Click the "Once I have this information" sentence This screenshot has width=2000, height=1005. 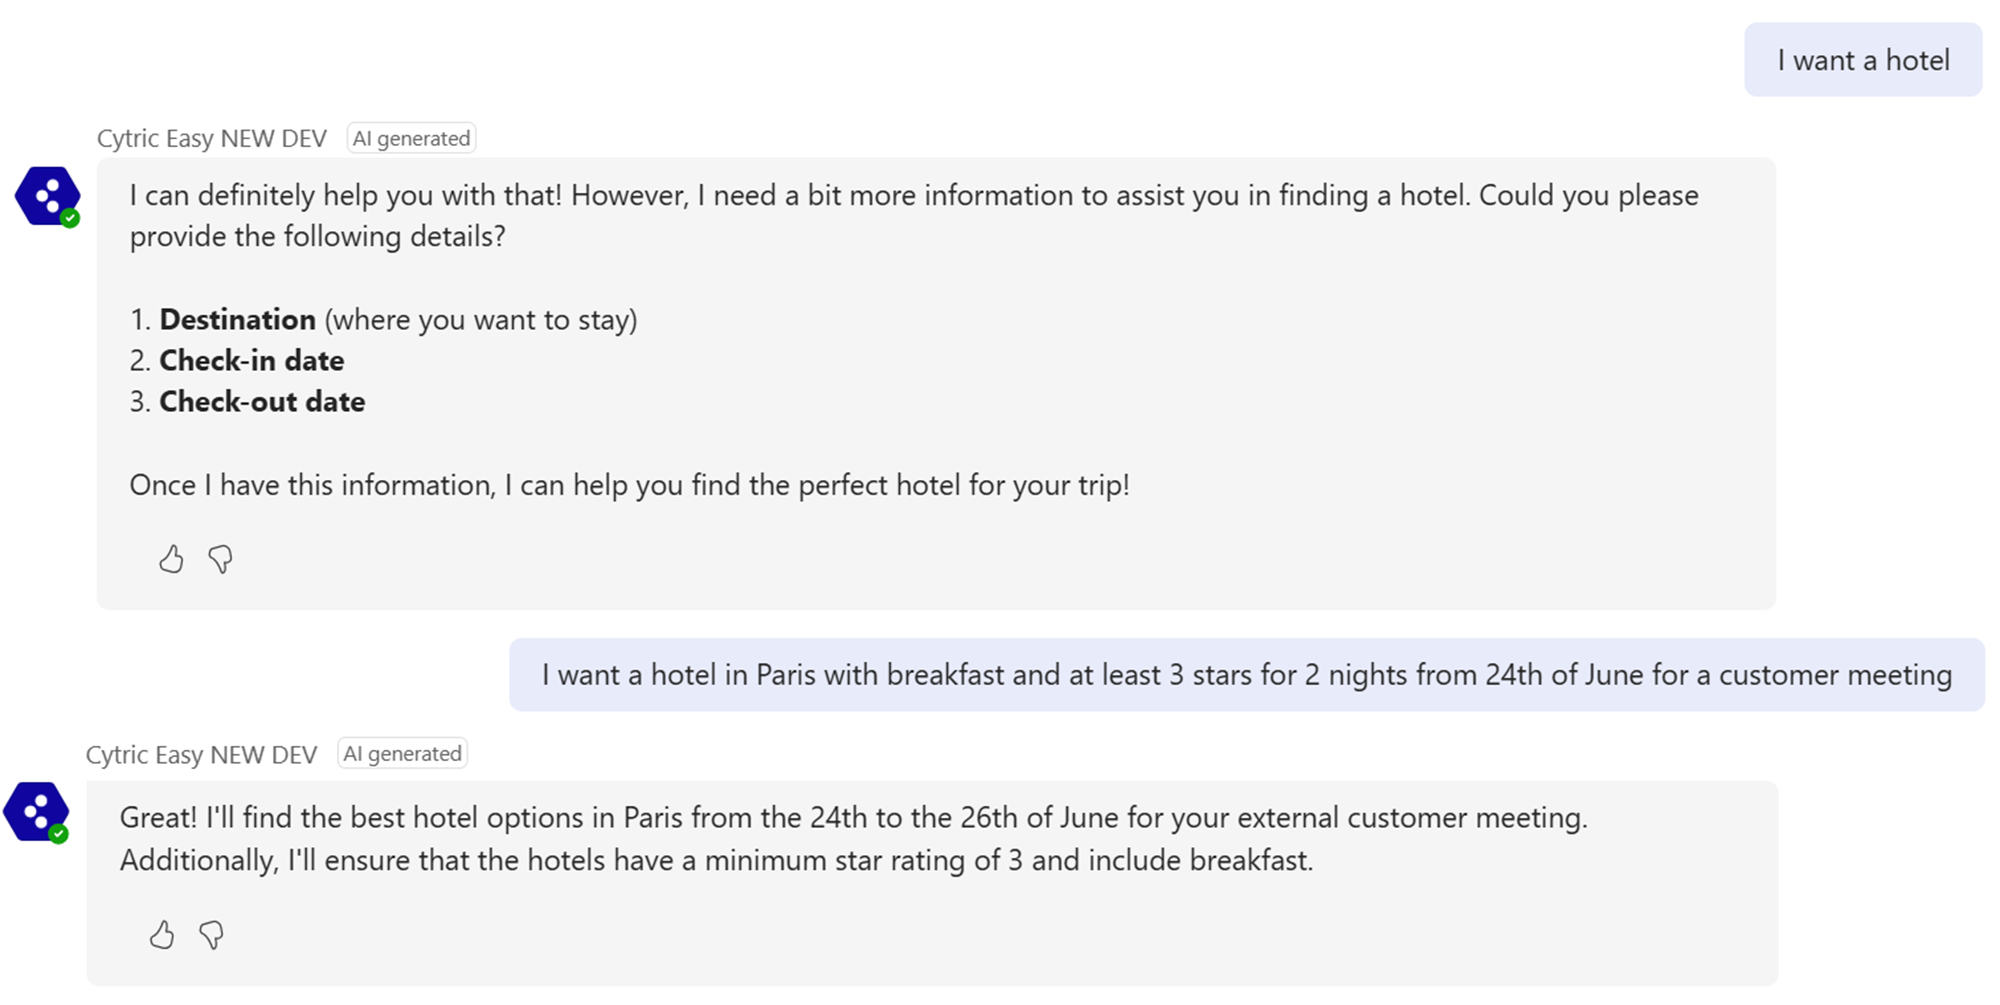tap(629, 485)
